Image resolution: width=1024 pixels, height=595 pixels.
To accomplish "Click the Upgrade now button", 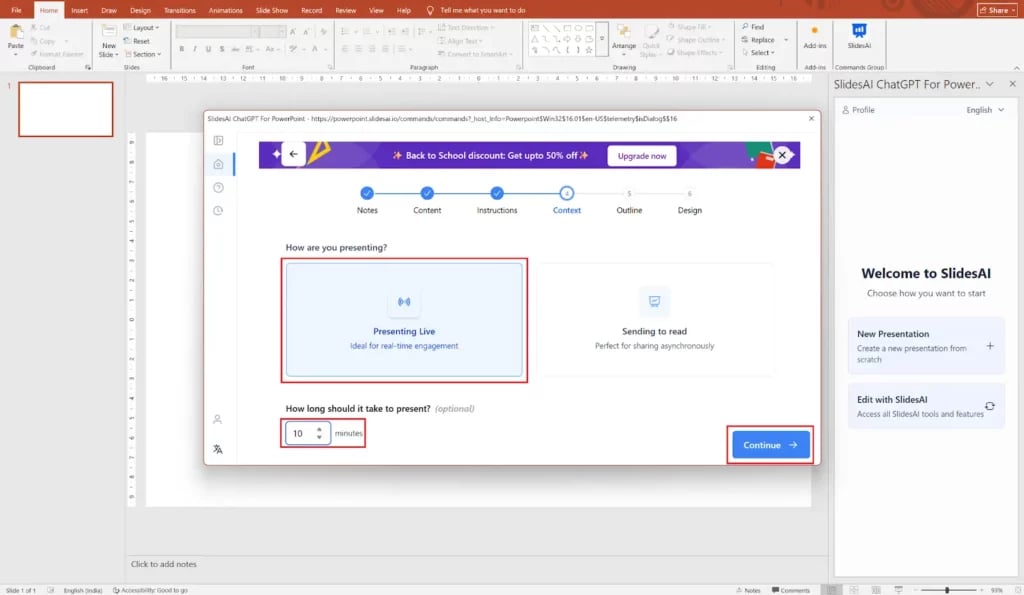I will [641, 156].
